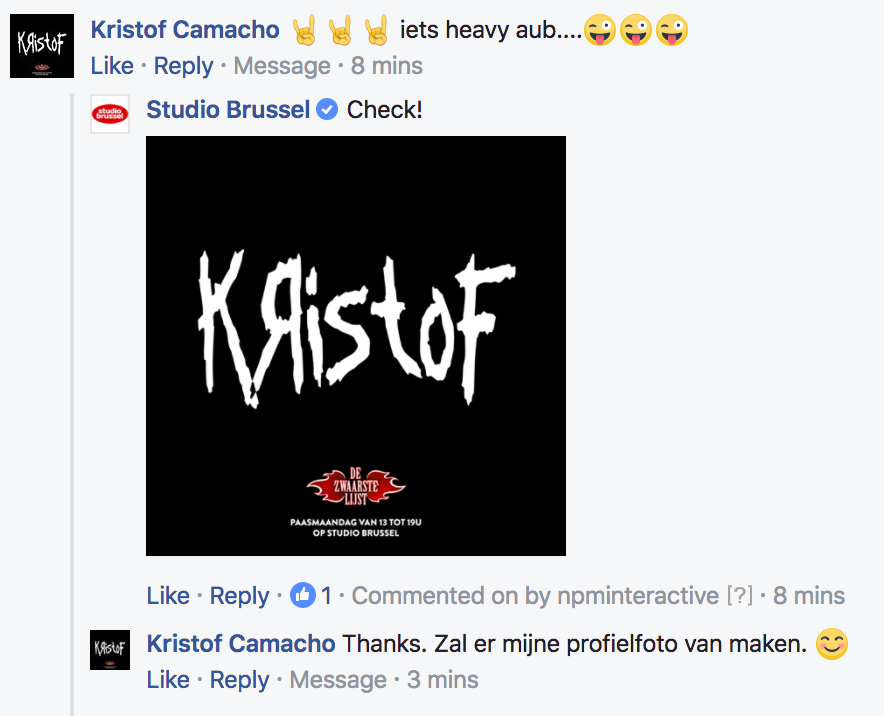This screenshot has width=884, height=716.
Task: Open the 8 mins timestamp on Studio Brussel reply
Action: coord(808,596)
